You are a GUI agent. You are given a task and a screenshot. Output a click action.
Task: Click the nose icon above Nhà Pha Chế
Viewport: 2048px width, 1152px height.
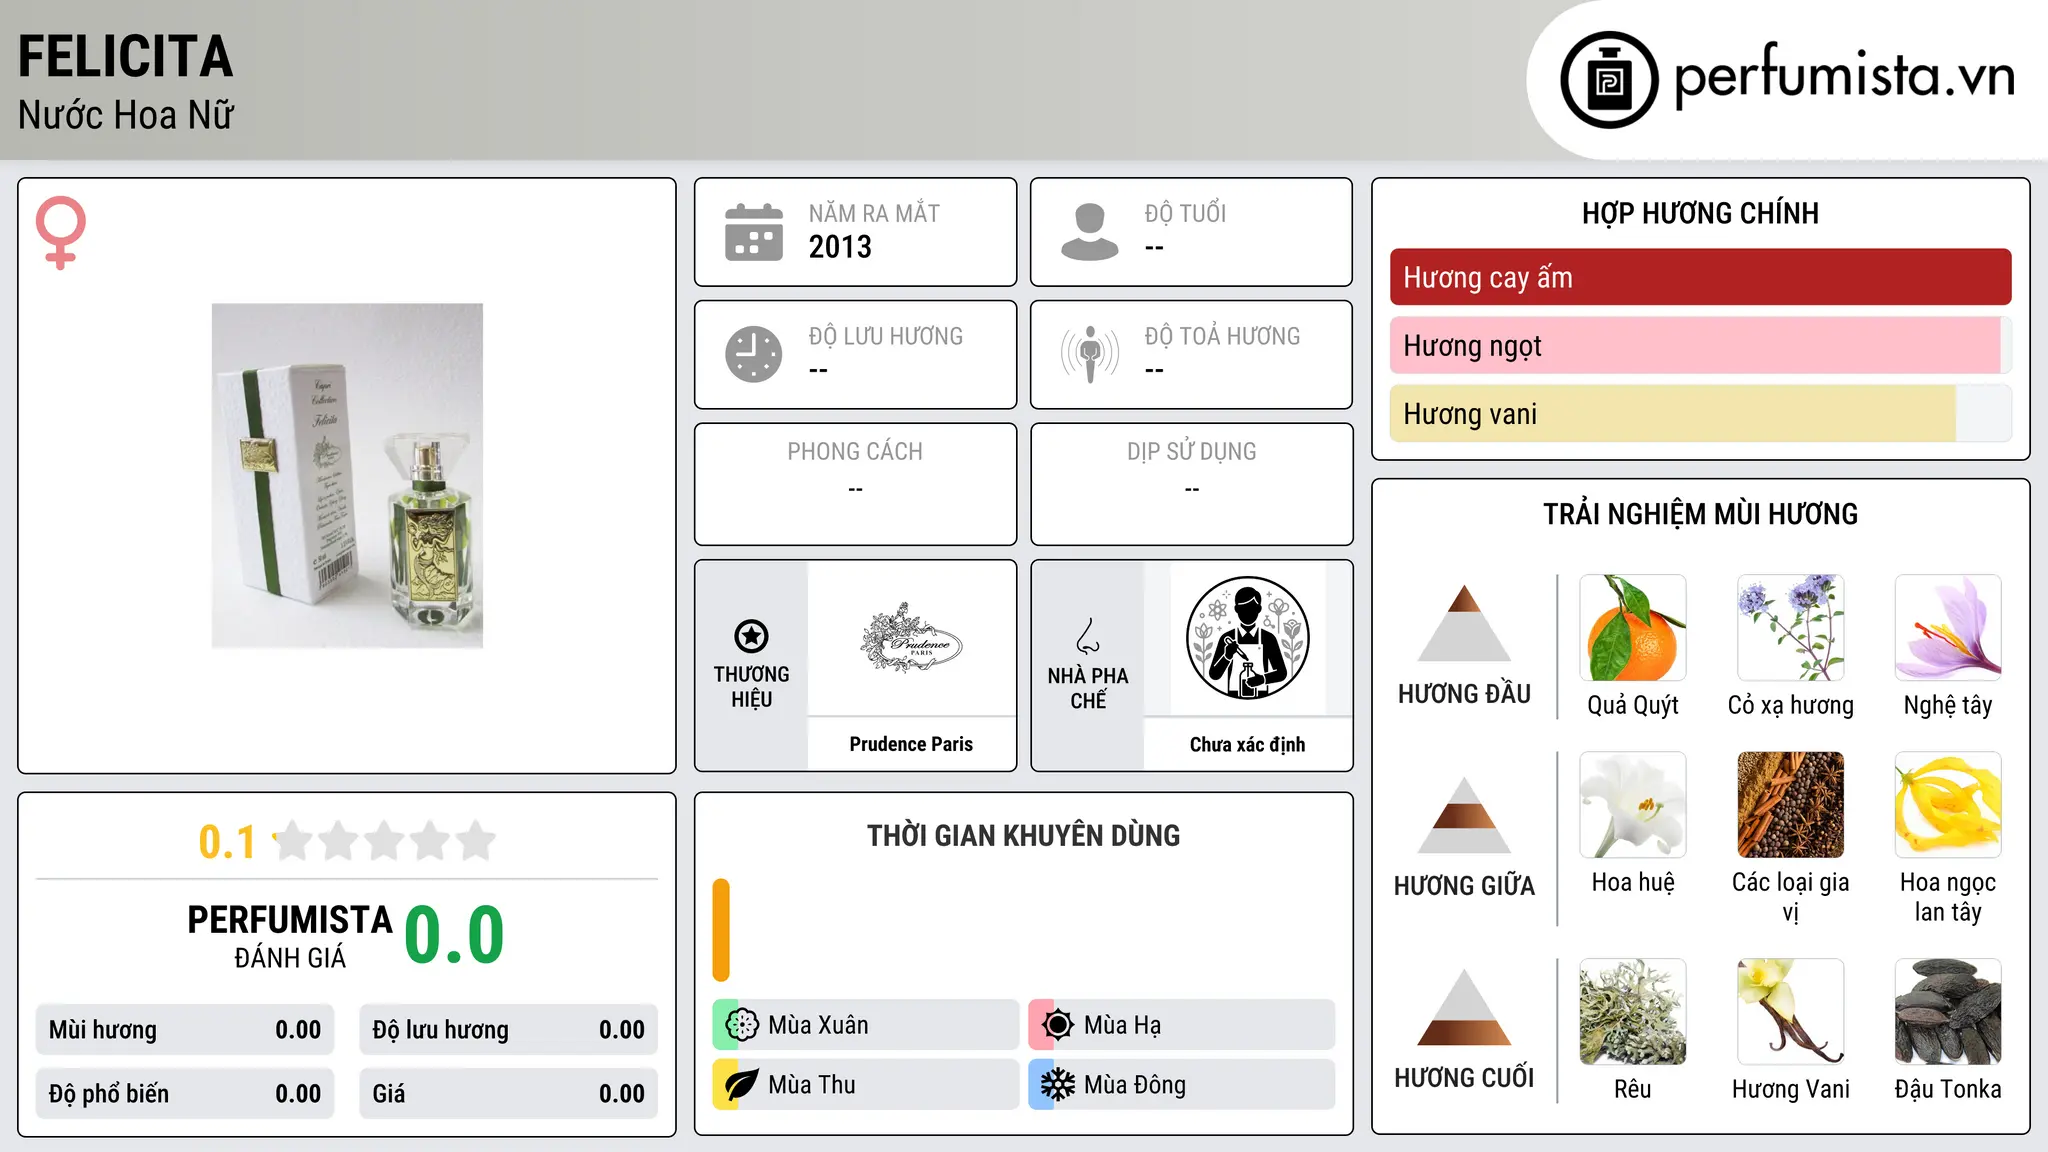point(1088,636)
